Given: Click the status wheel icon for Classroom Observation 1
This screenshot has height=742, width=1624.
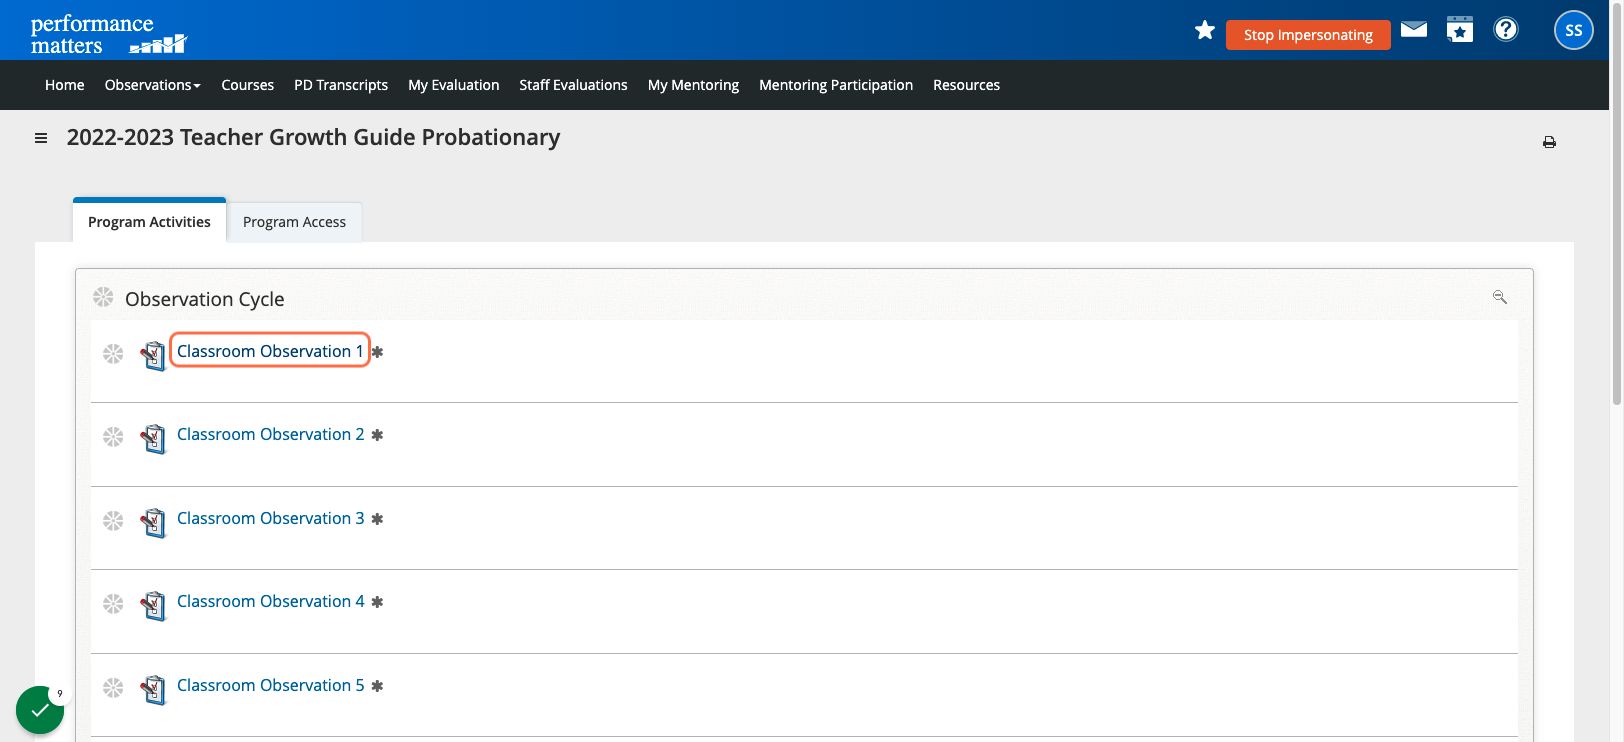Looking at the screenshot, I should (x=113, y=354).
